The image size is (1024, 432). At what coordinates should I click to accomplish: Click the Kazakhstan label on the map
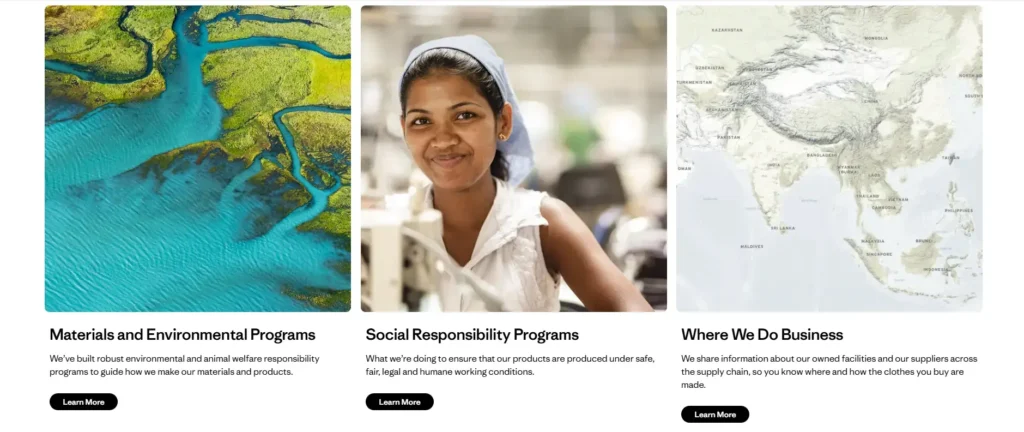pos(727,30)
